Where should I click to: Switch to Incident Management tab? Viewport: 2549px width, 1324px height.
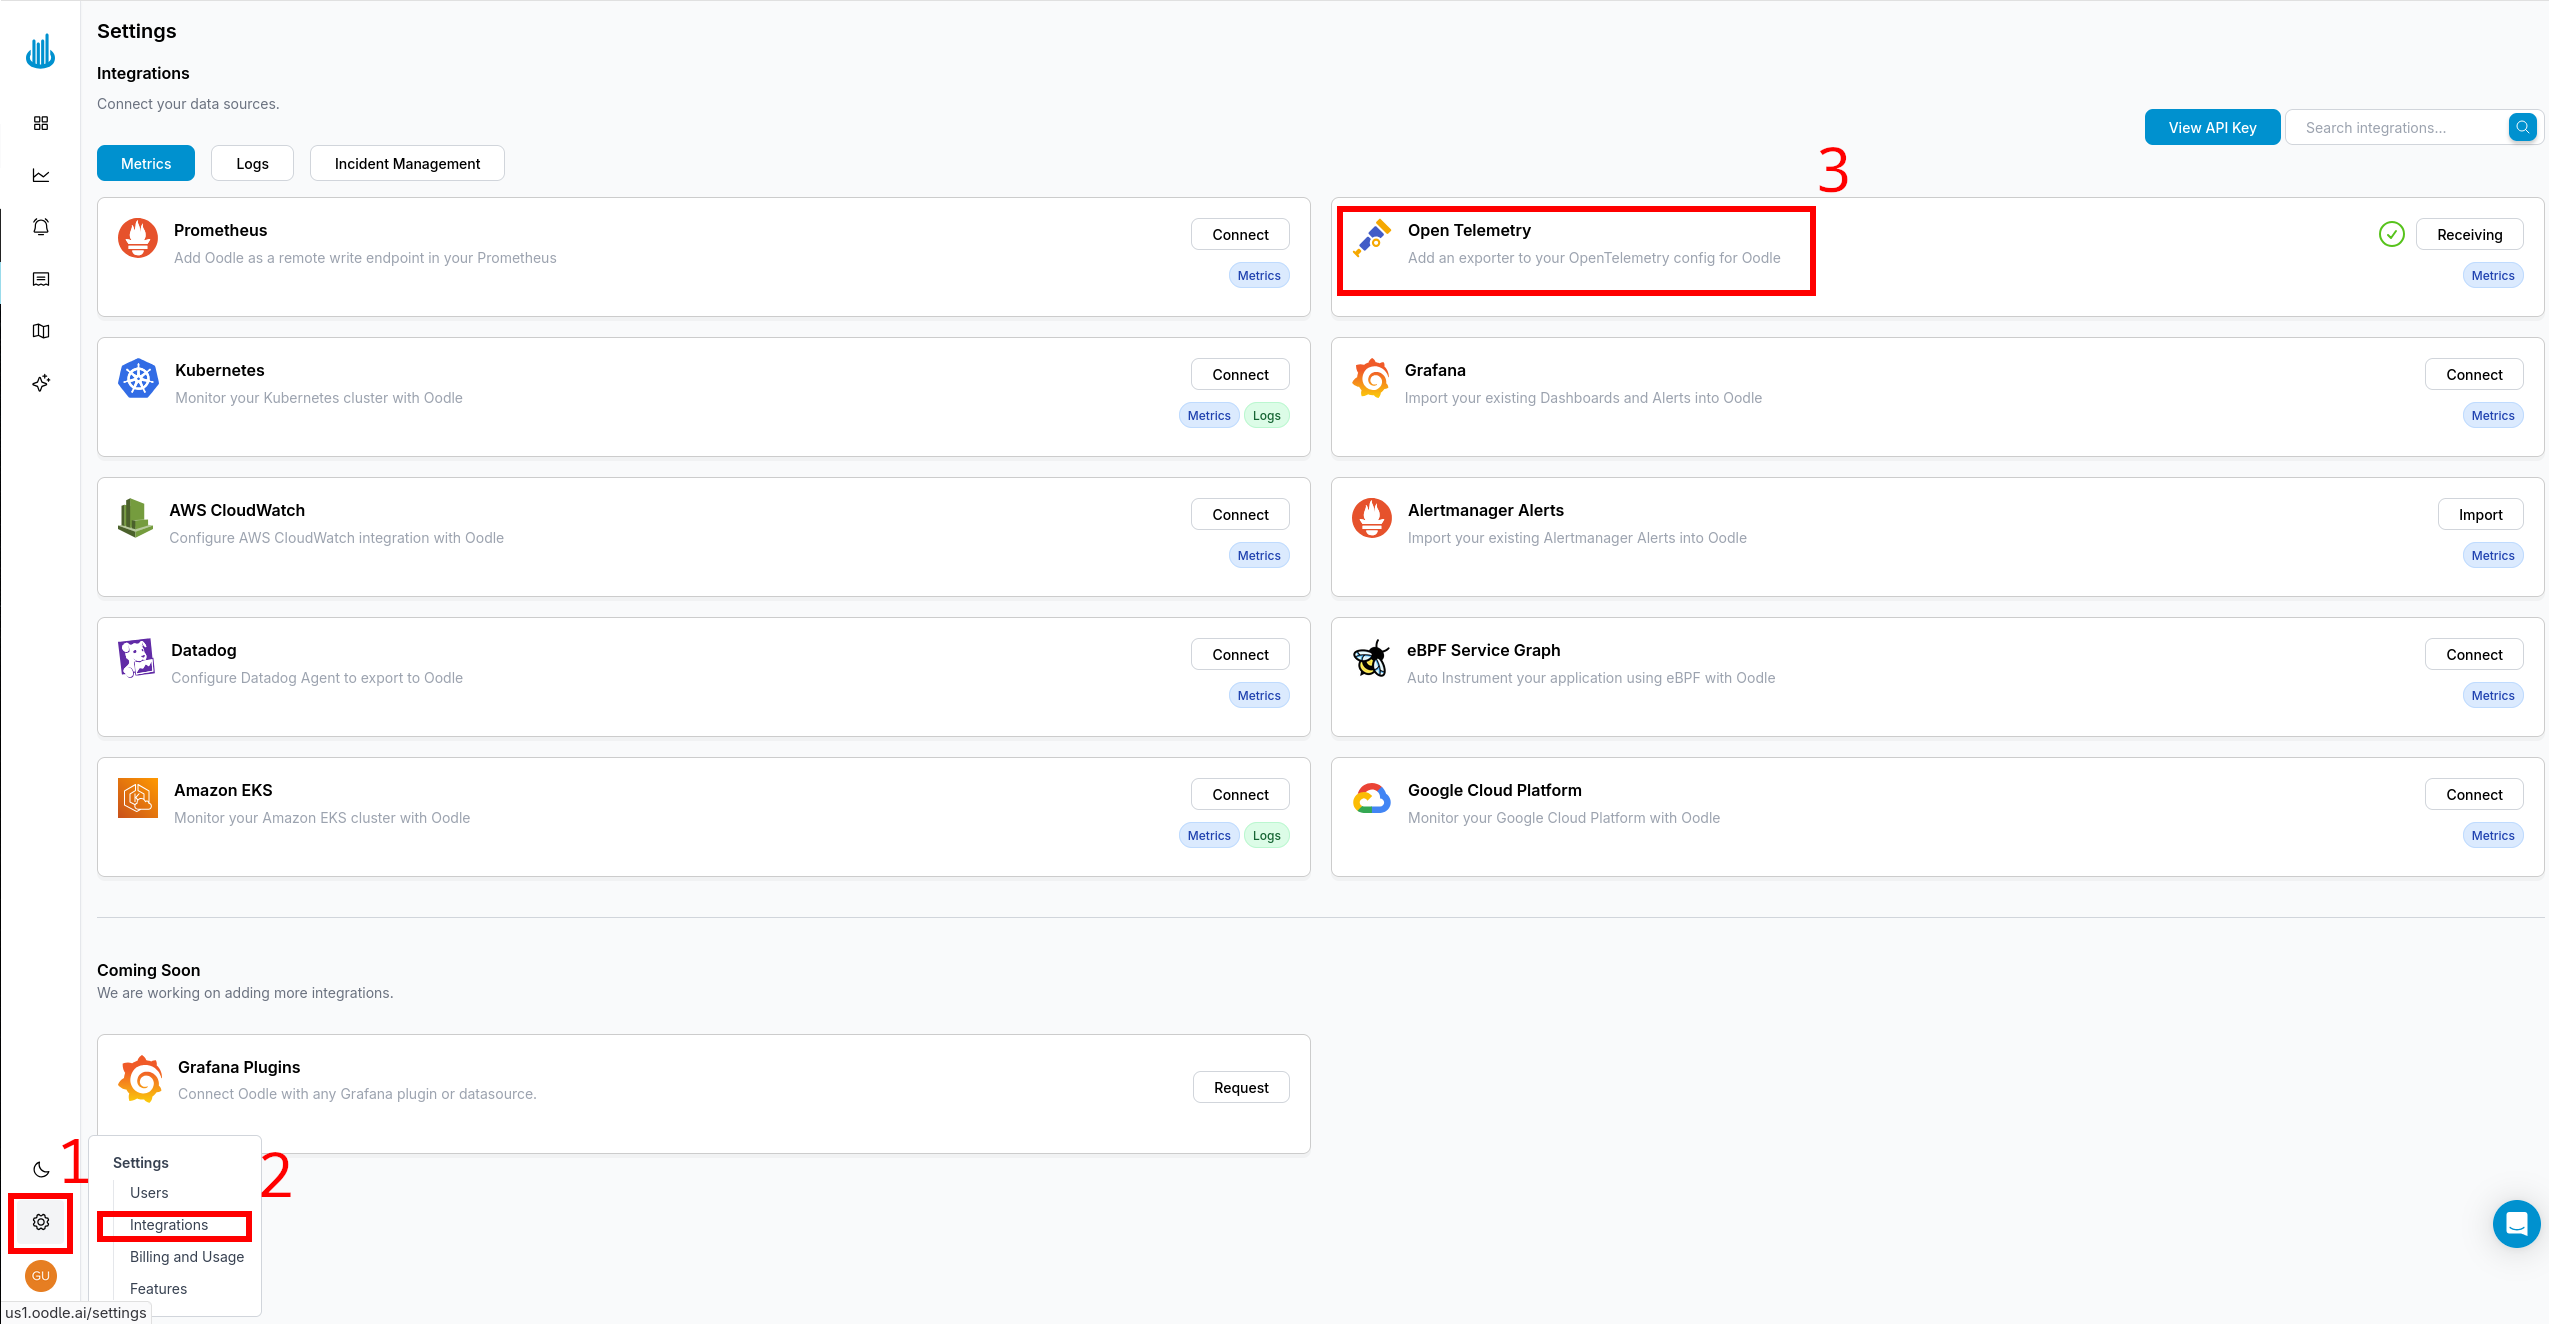[407, 163]
